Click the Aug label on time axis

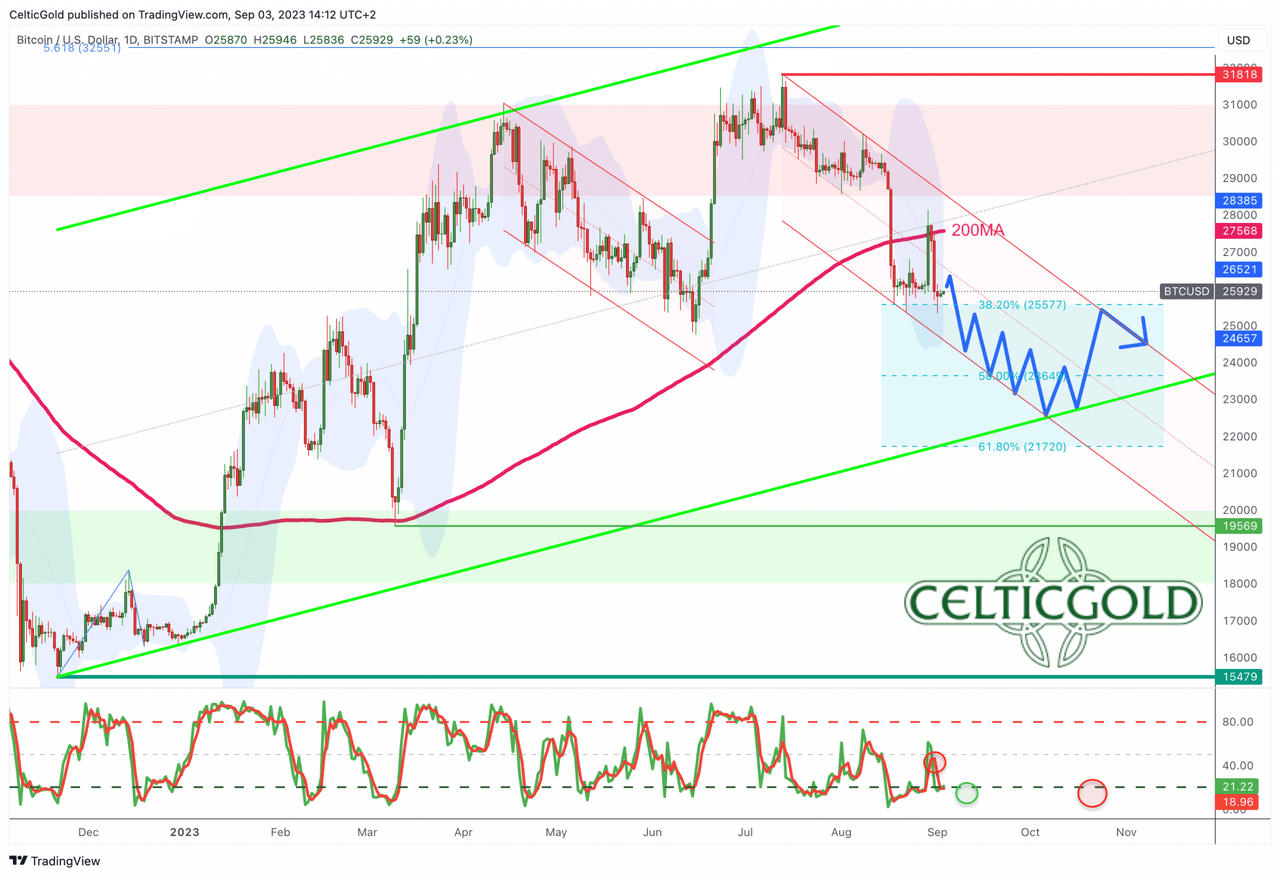(x=841, y=832)
